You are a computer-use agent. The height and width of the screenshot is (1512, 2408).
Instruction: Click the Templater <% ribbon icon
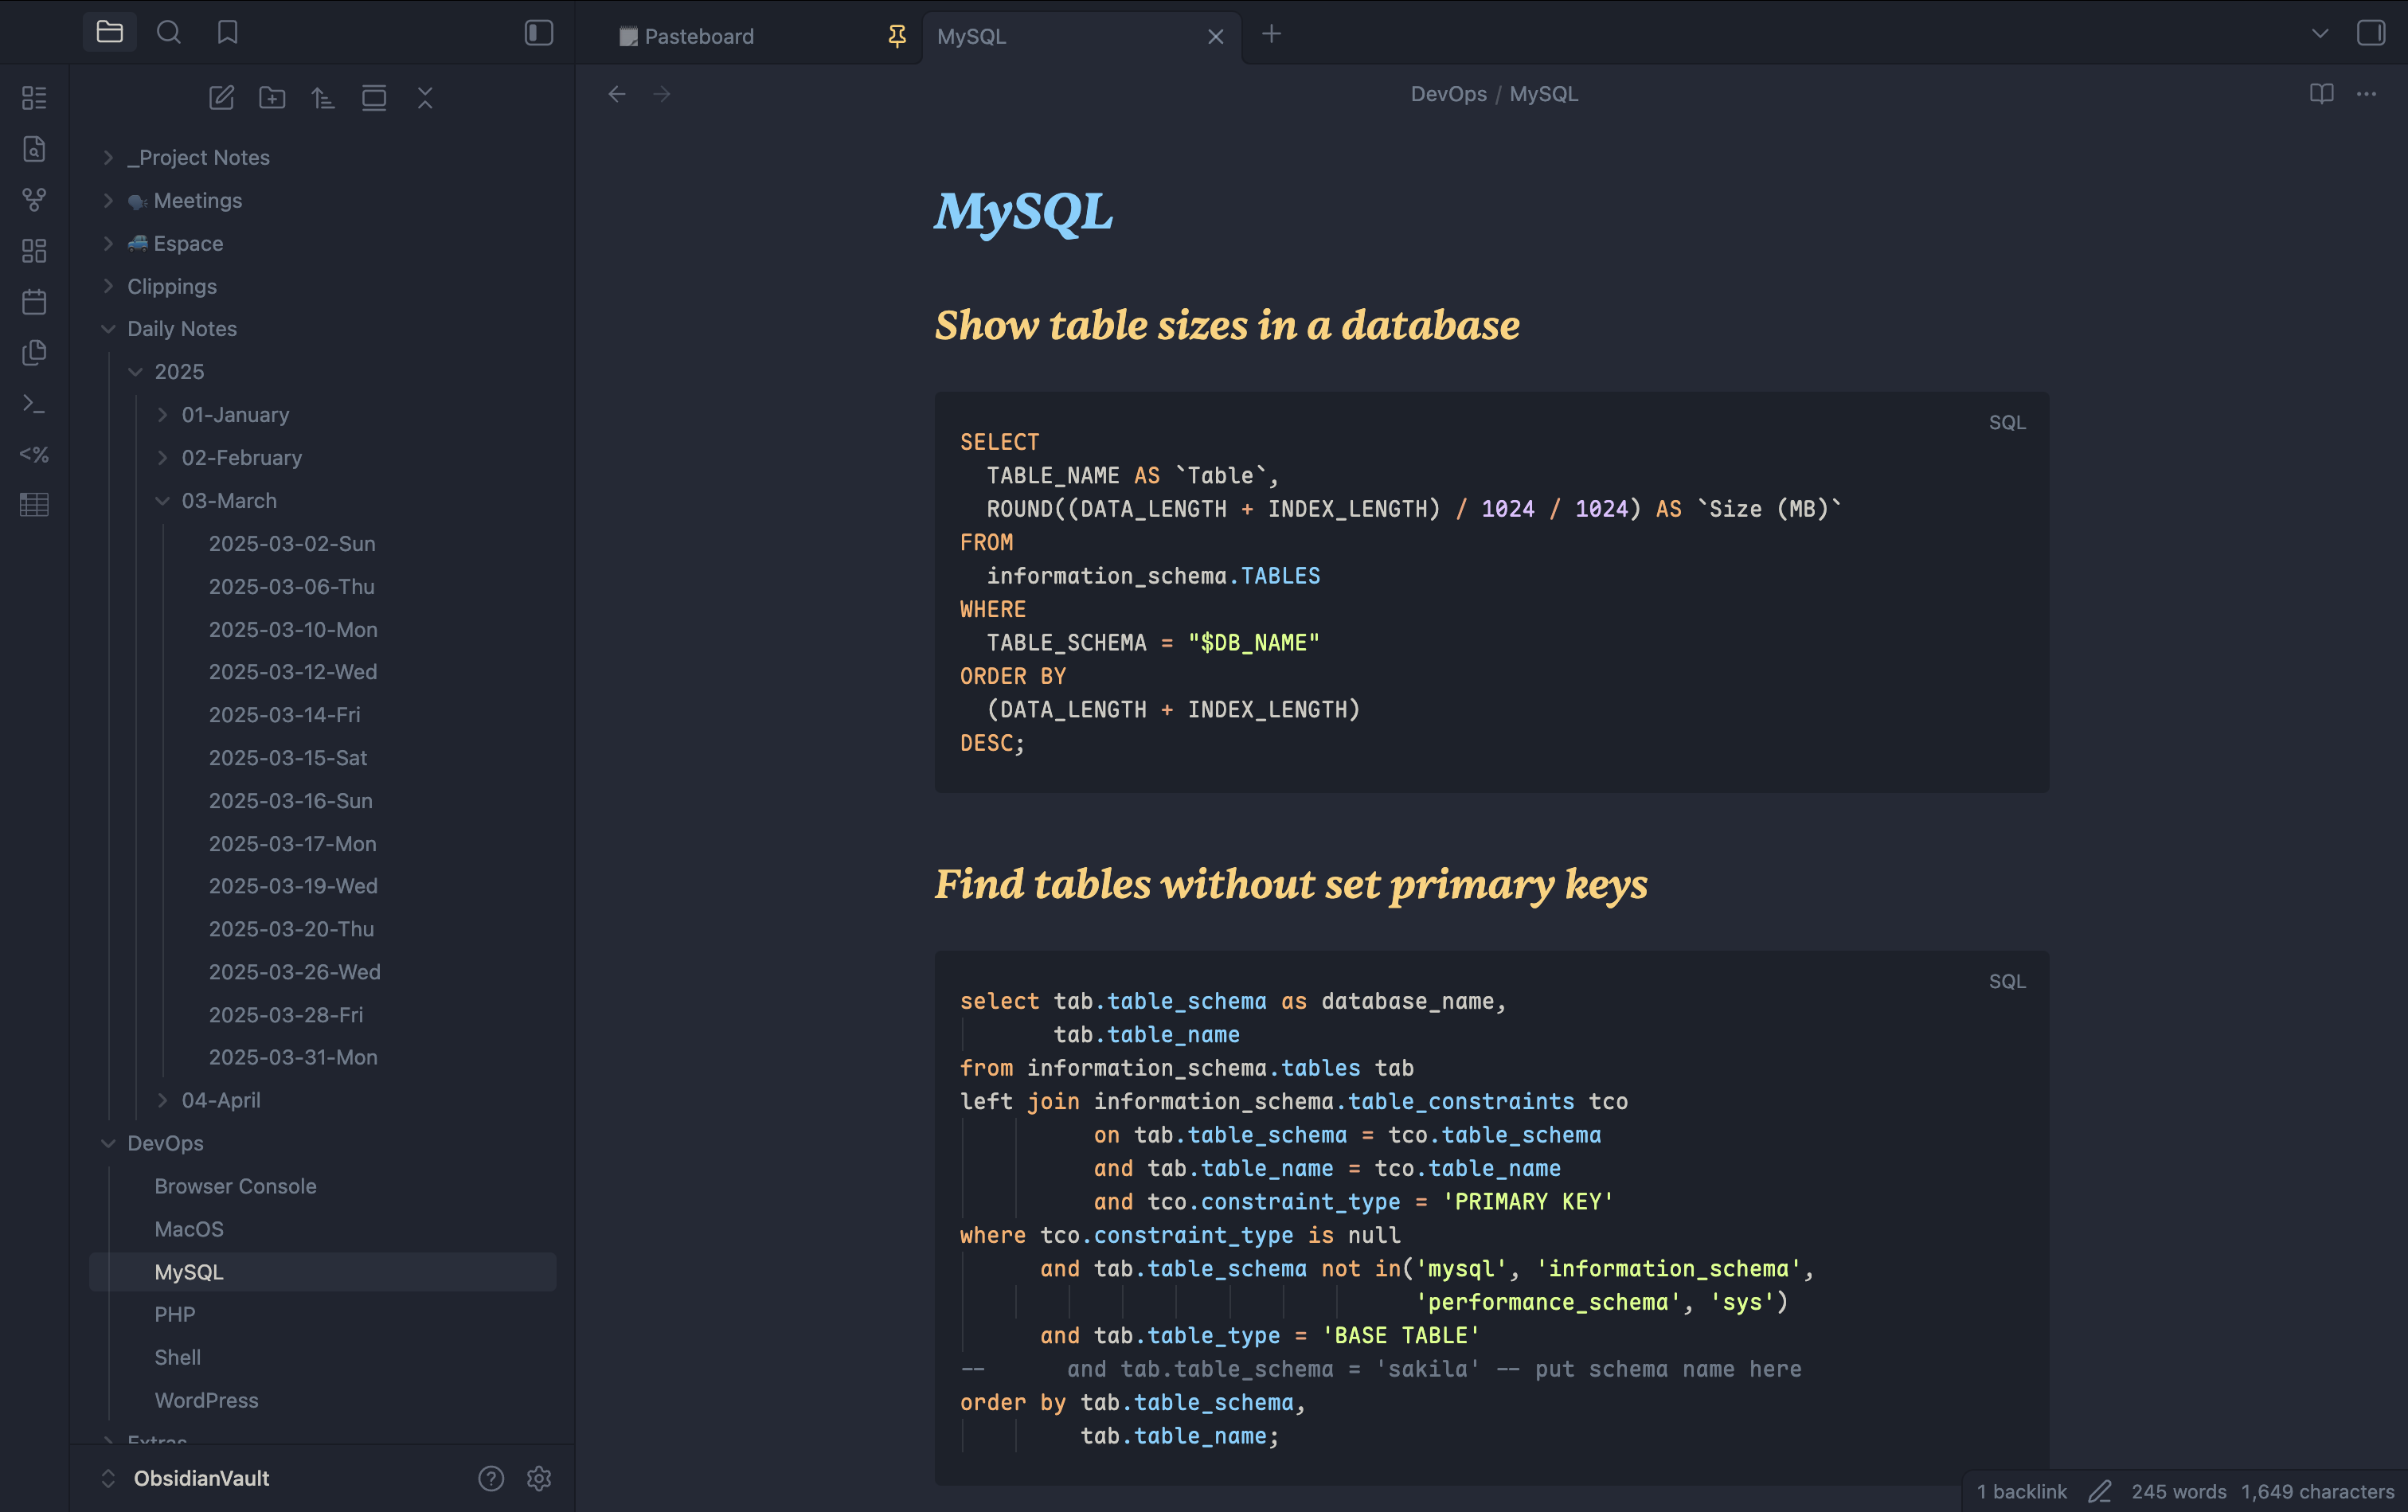34,455
